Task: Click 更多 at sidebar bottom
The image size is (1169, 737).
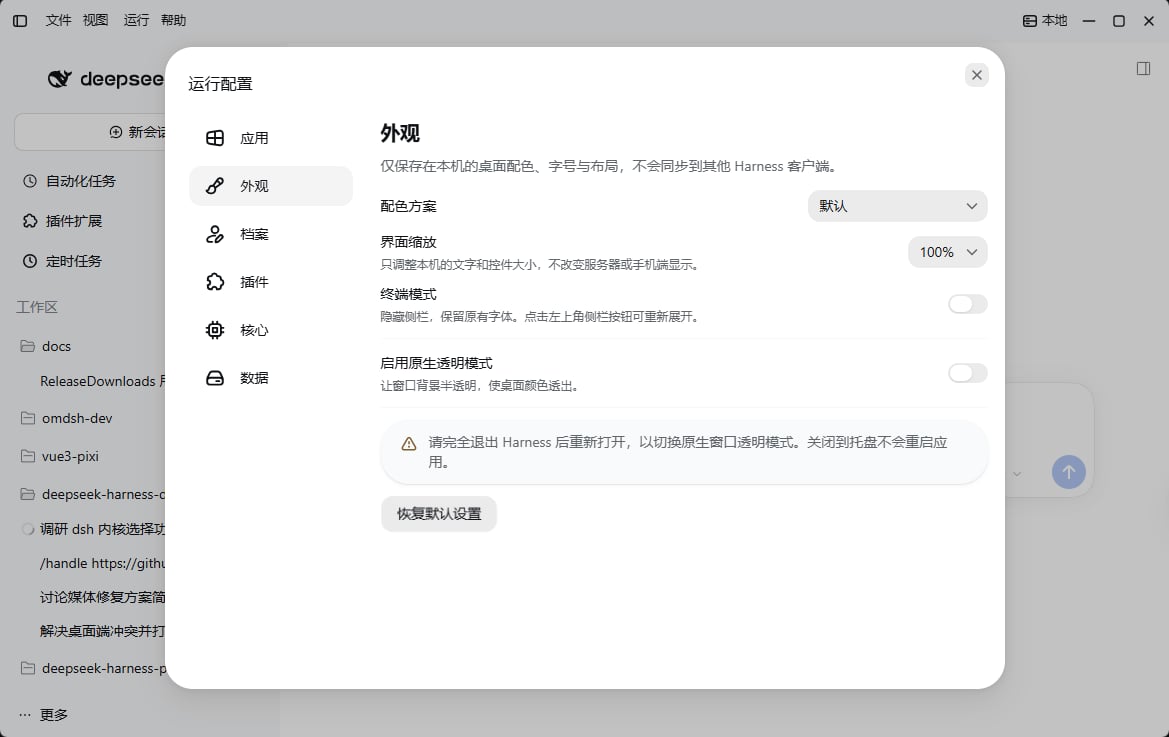Action: tap(44, 715)
